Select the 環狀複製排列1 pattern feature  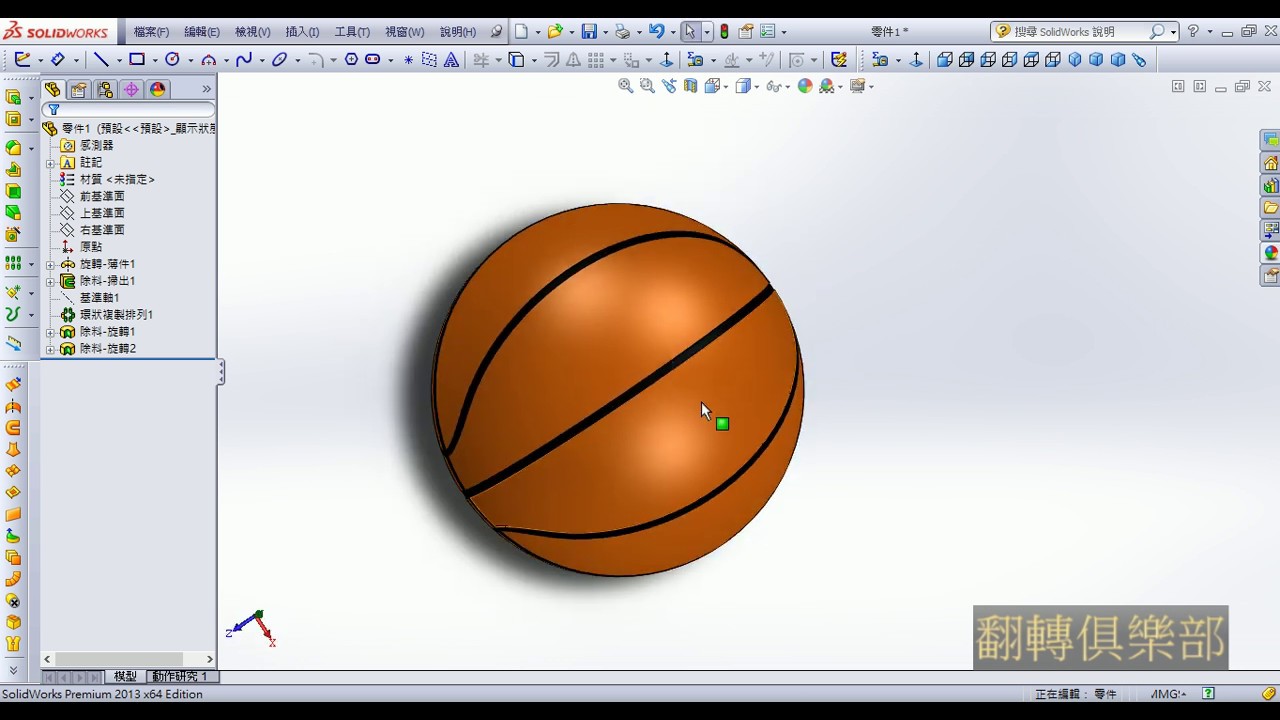pyautogui.click(x=116, y=315)
